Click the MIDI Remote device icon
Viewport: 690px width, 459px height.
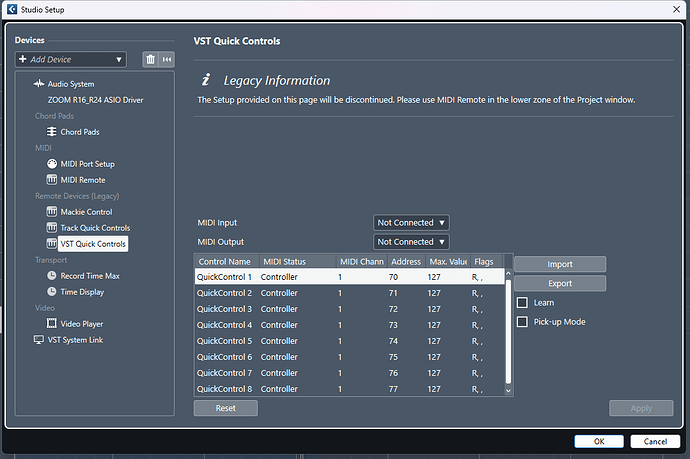[x=52, y=180]
